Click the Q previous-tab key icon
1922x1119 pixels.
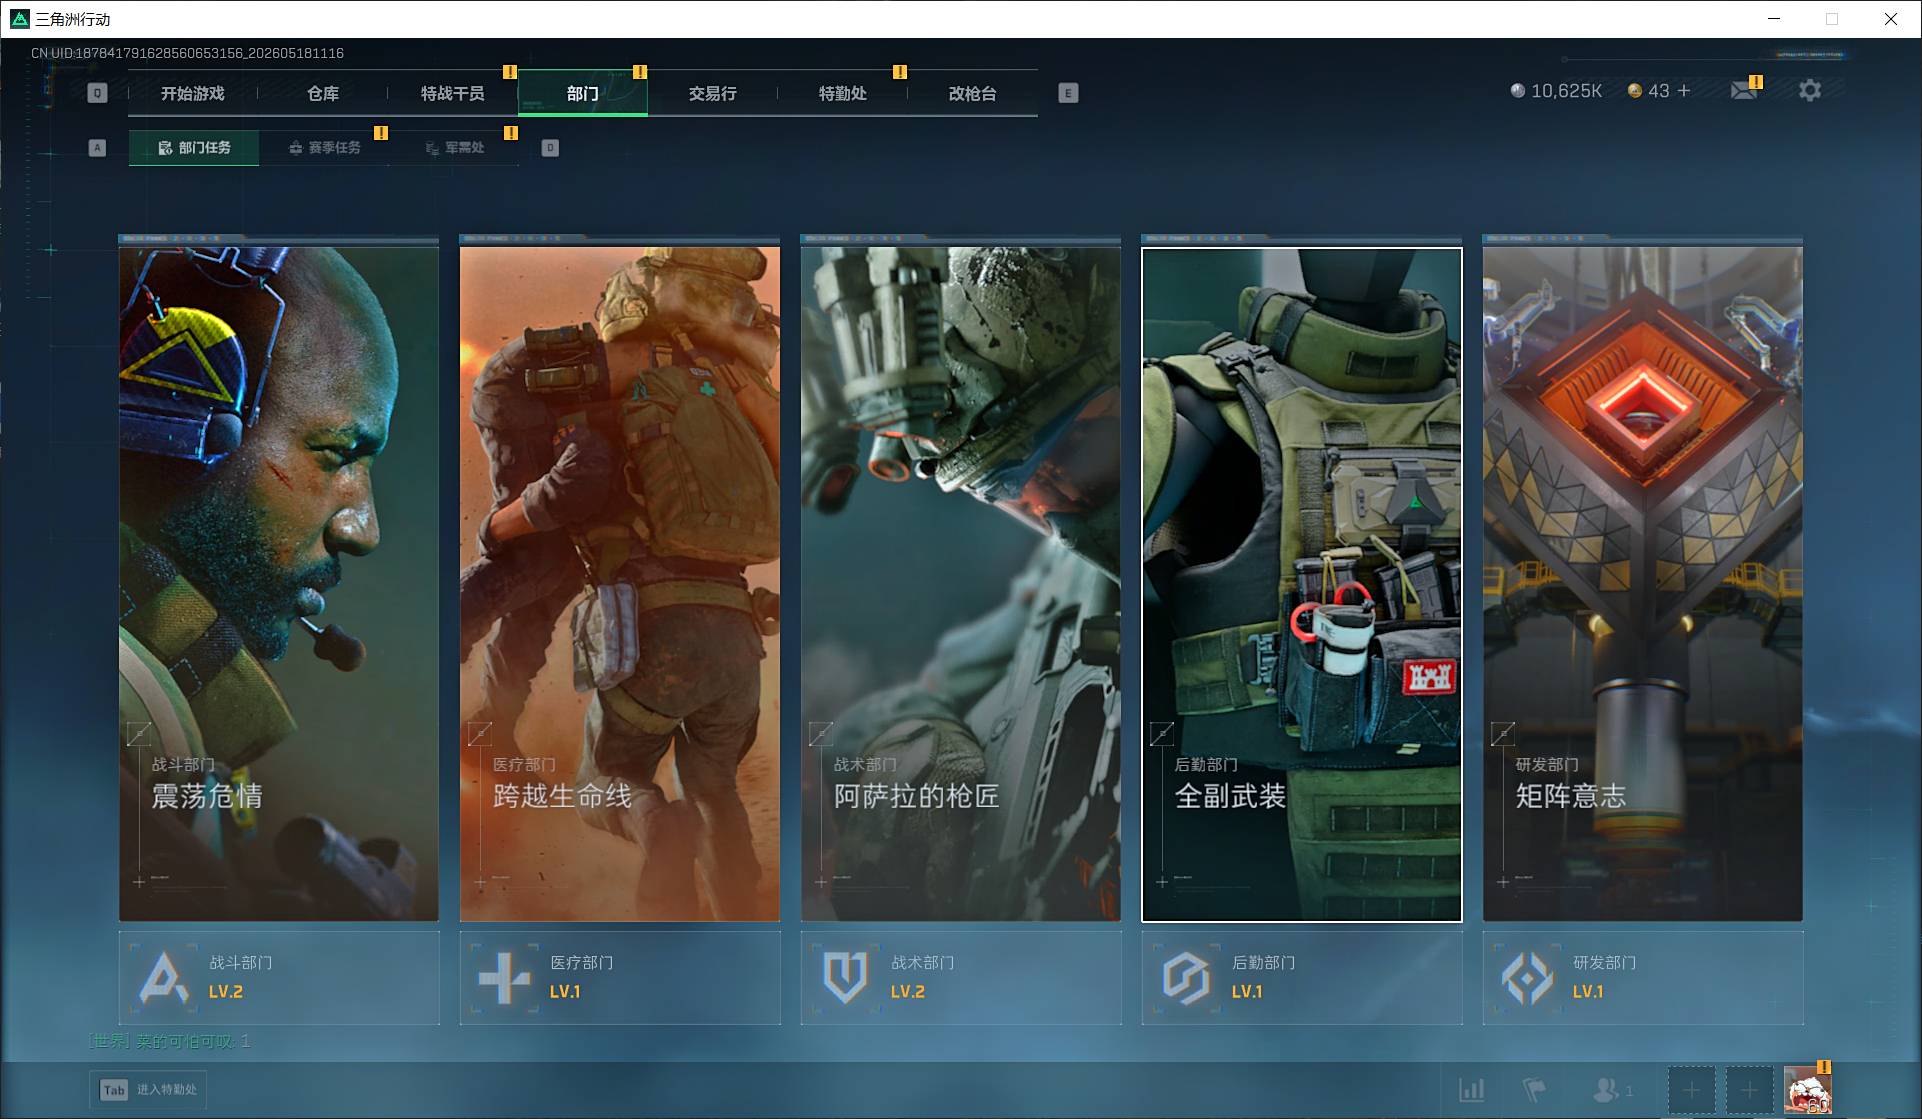(x=97, y=93)
